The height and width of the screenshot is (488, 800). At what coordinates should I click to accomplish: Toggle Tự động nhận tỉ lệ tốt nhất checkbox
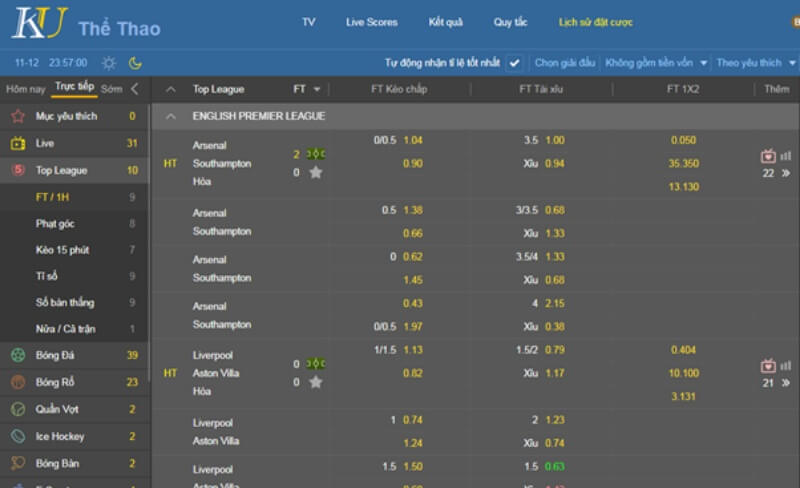(x=514, y=63)
